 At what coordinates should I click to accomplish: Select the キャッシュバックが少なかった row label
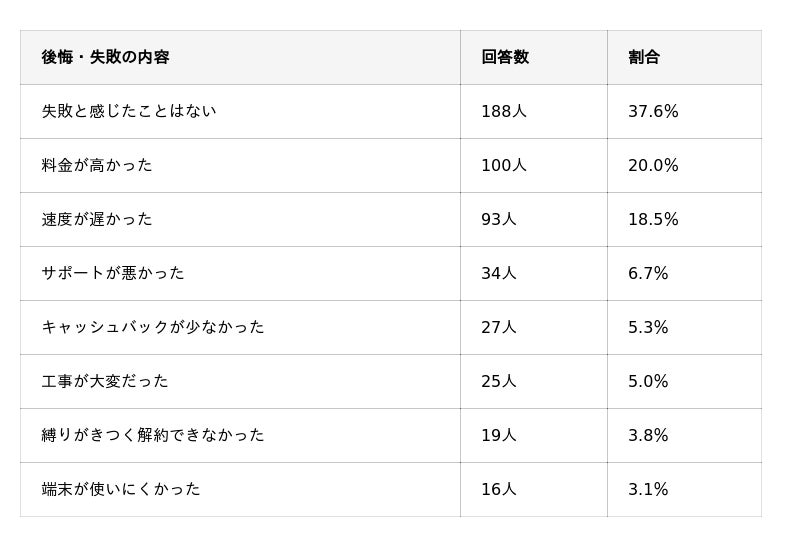click(152, 328)
